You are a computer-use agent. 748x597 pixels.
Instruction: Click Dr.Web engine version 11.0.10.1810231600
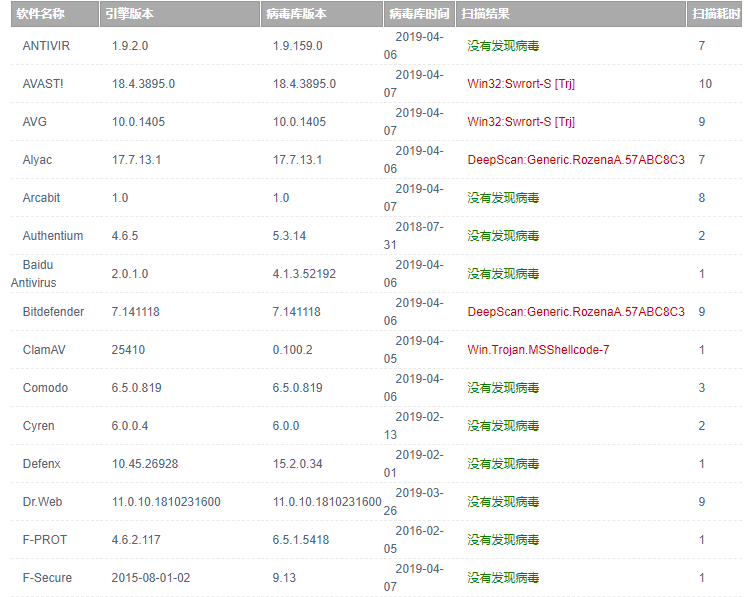coord(166,502)
